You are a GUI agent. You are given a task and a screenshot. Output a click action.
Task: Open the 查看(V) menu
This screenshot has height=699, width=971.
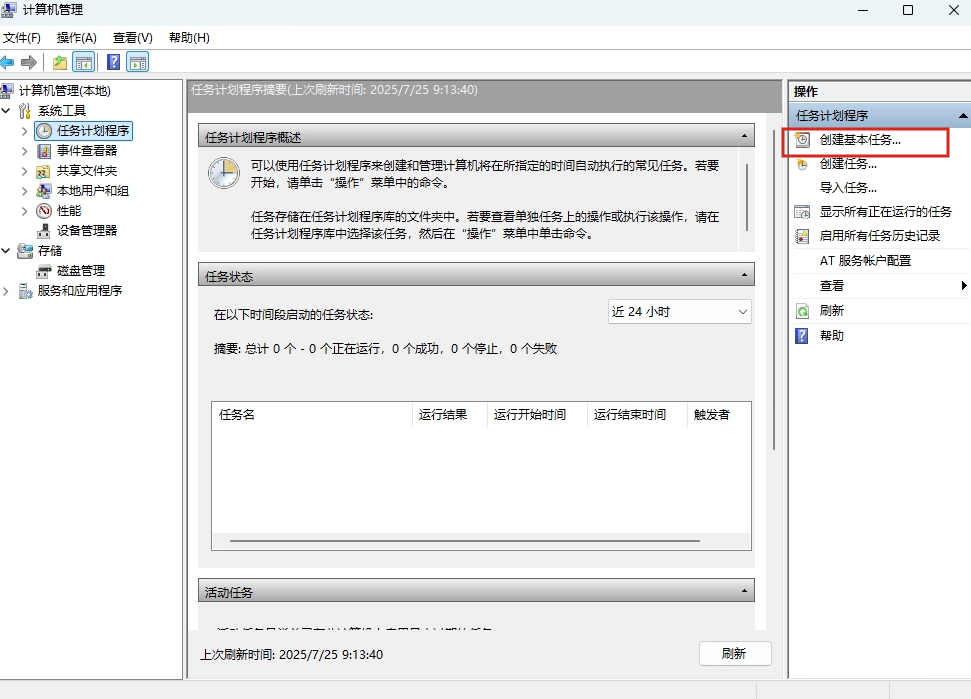(x=133, y=38)
